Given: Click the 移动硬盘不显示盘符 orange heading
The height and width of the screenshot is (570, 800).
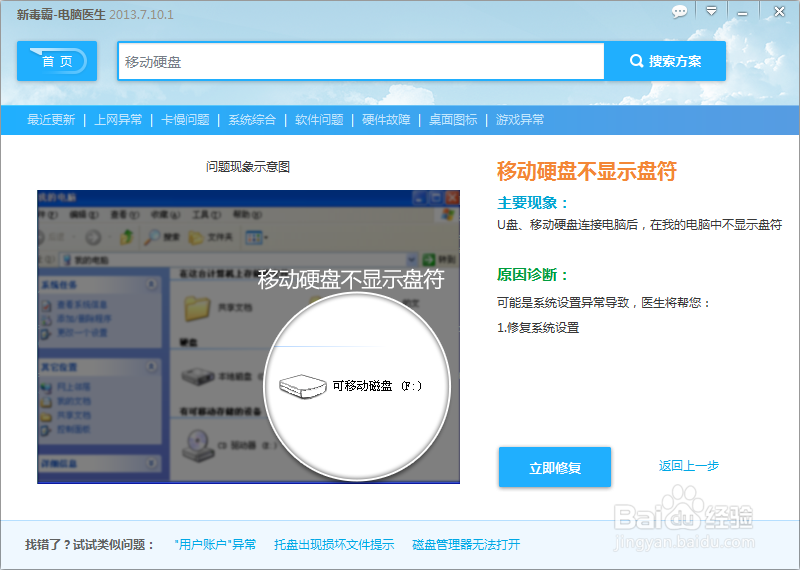Looking at the screenshot, I should point(587,171).
